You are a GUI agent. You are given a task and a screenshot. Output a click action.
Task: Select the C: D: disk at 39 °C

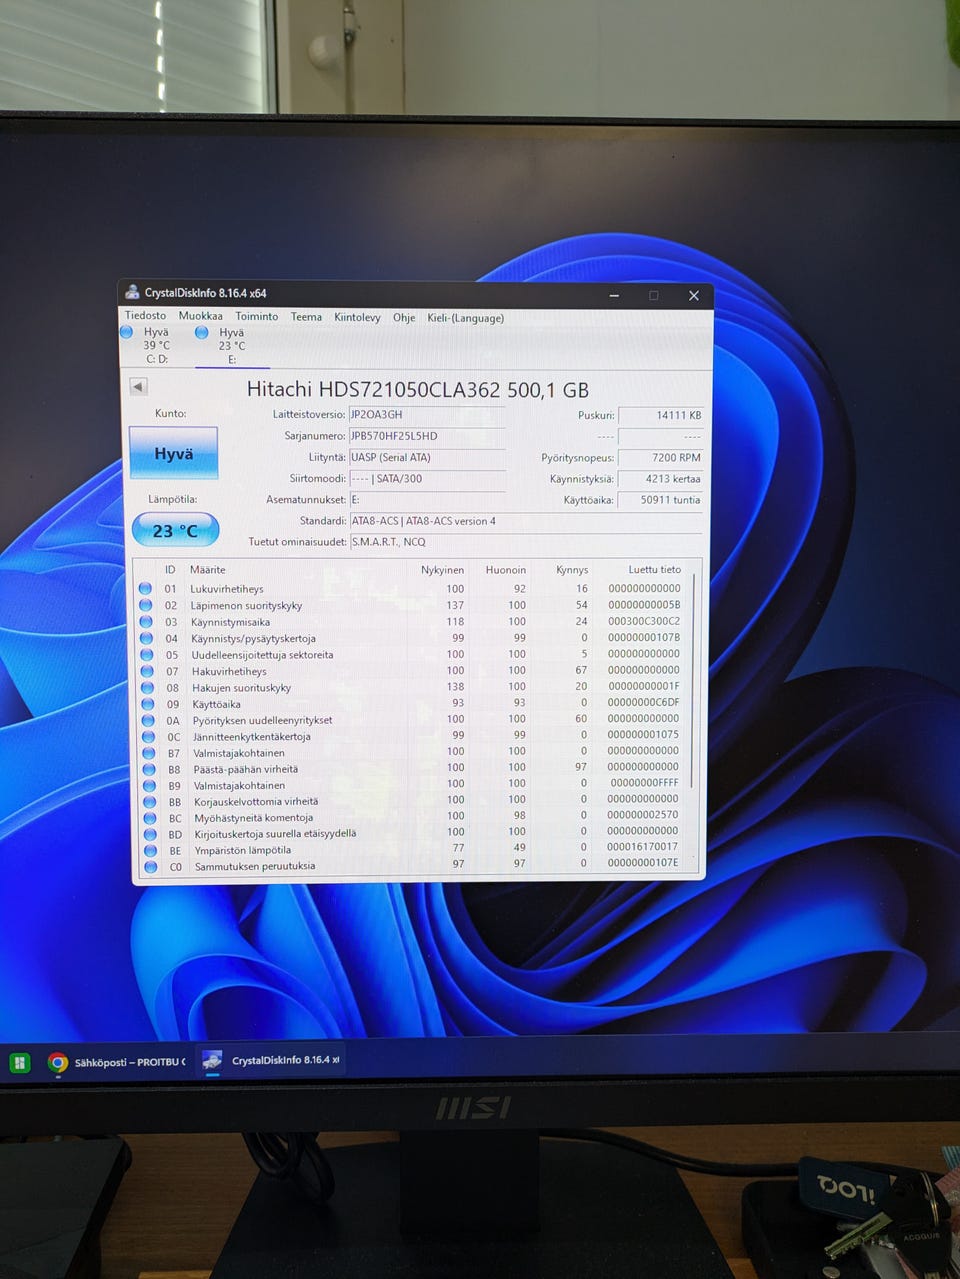(x=156, y=345)
